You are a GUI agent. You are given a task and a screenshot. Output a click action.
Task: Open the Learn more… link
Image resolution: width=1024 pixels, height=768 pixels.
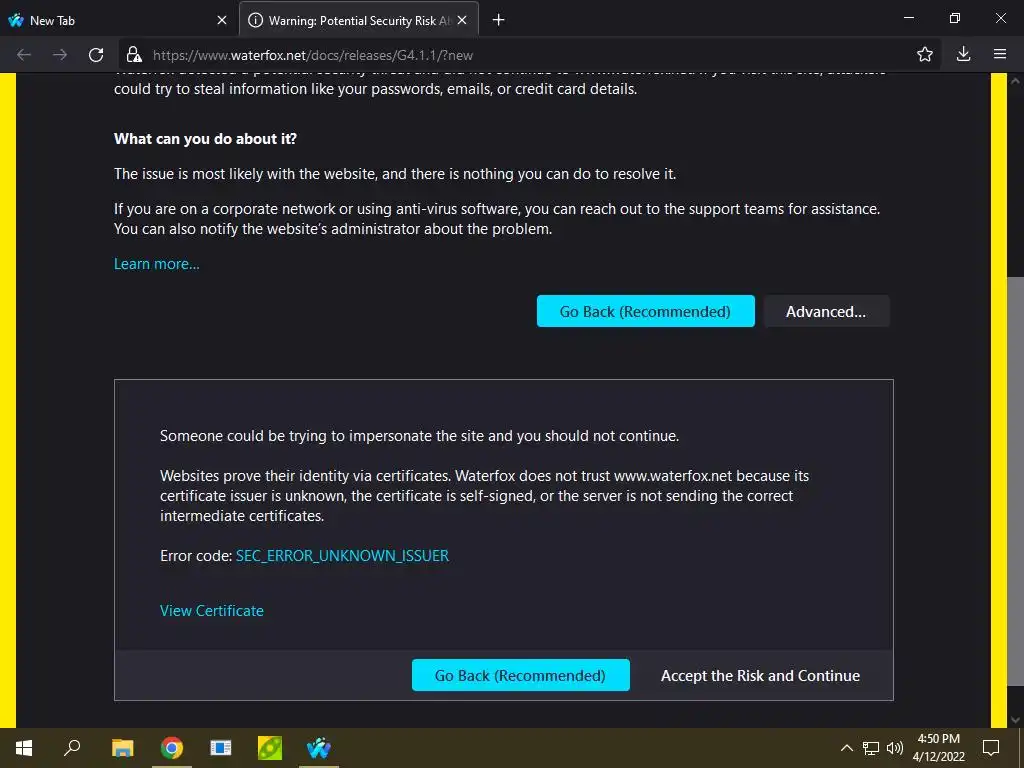(x=157, y=264)
